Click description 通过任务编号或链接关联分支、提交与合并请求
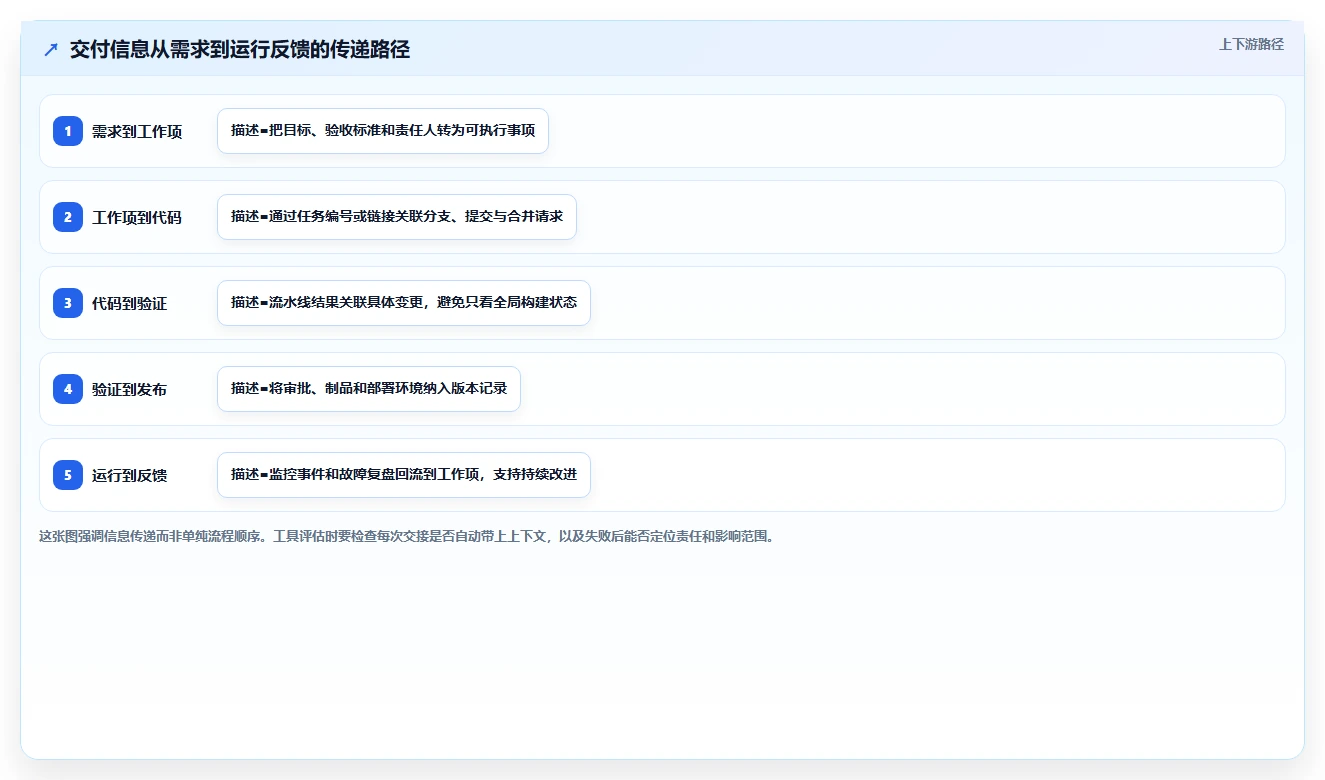The width and height of the screenshot is (1325, 780). 397,217
